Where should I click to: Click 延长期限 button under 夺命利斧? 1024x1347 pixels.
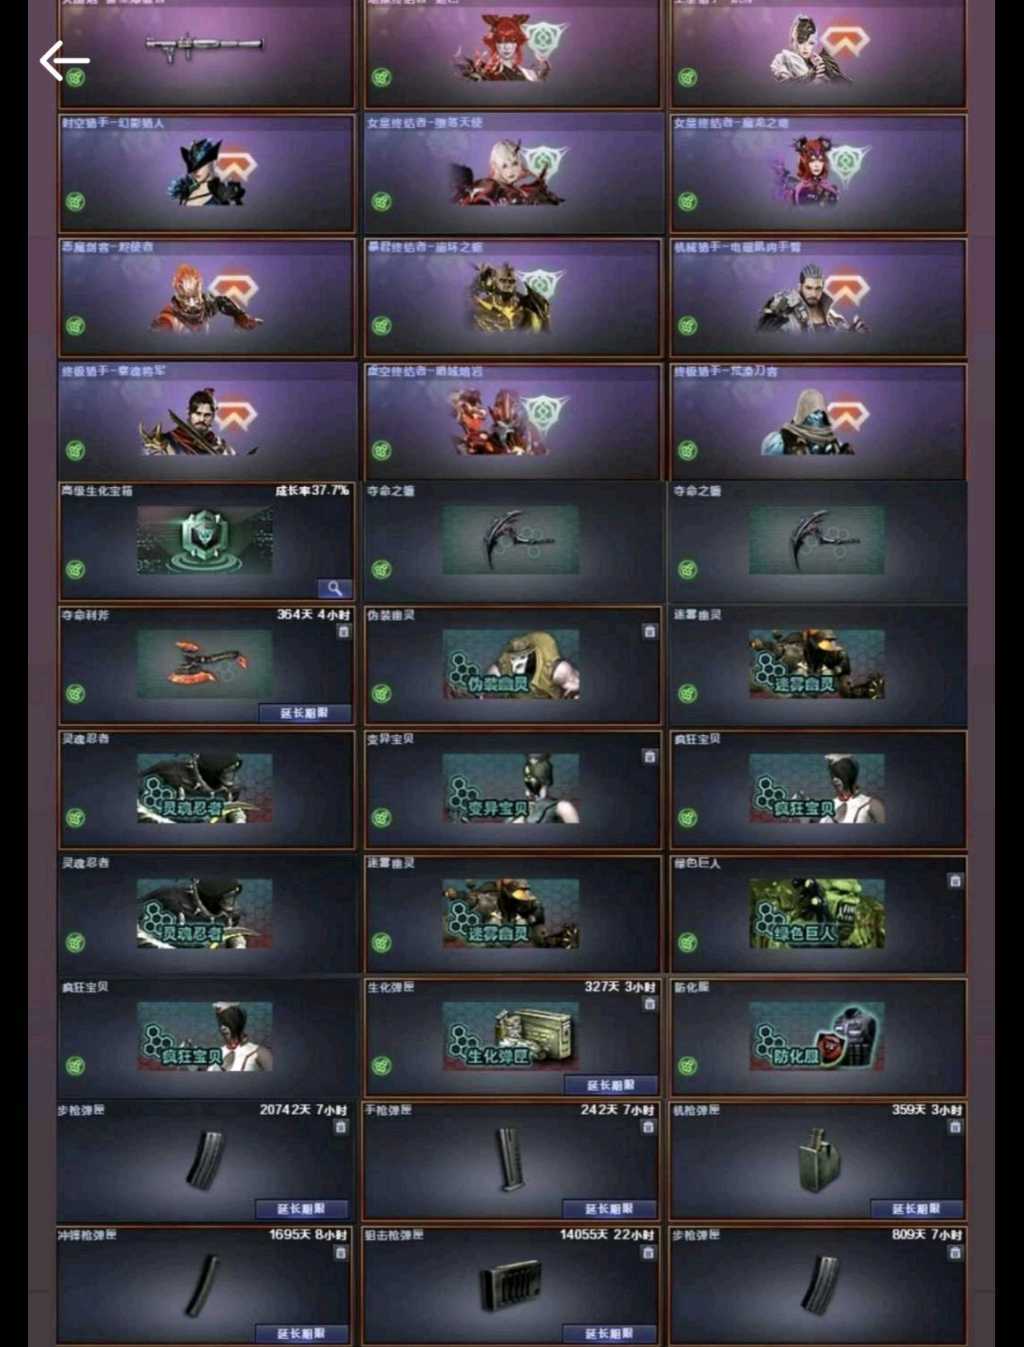(x=304, y=713)
